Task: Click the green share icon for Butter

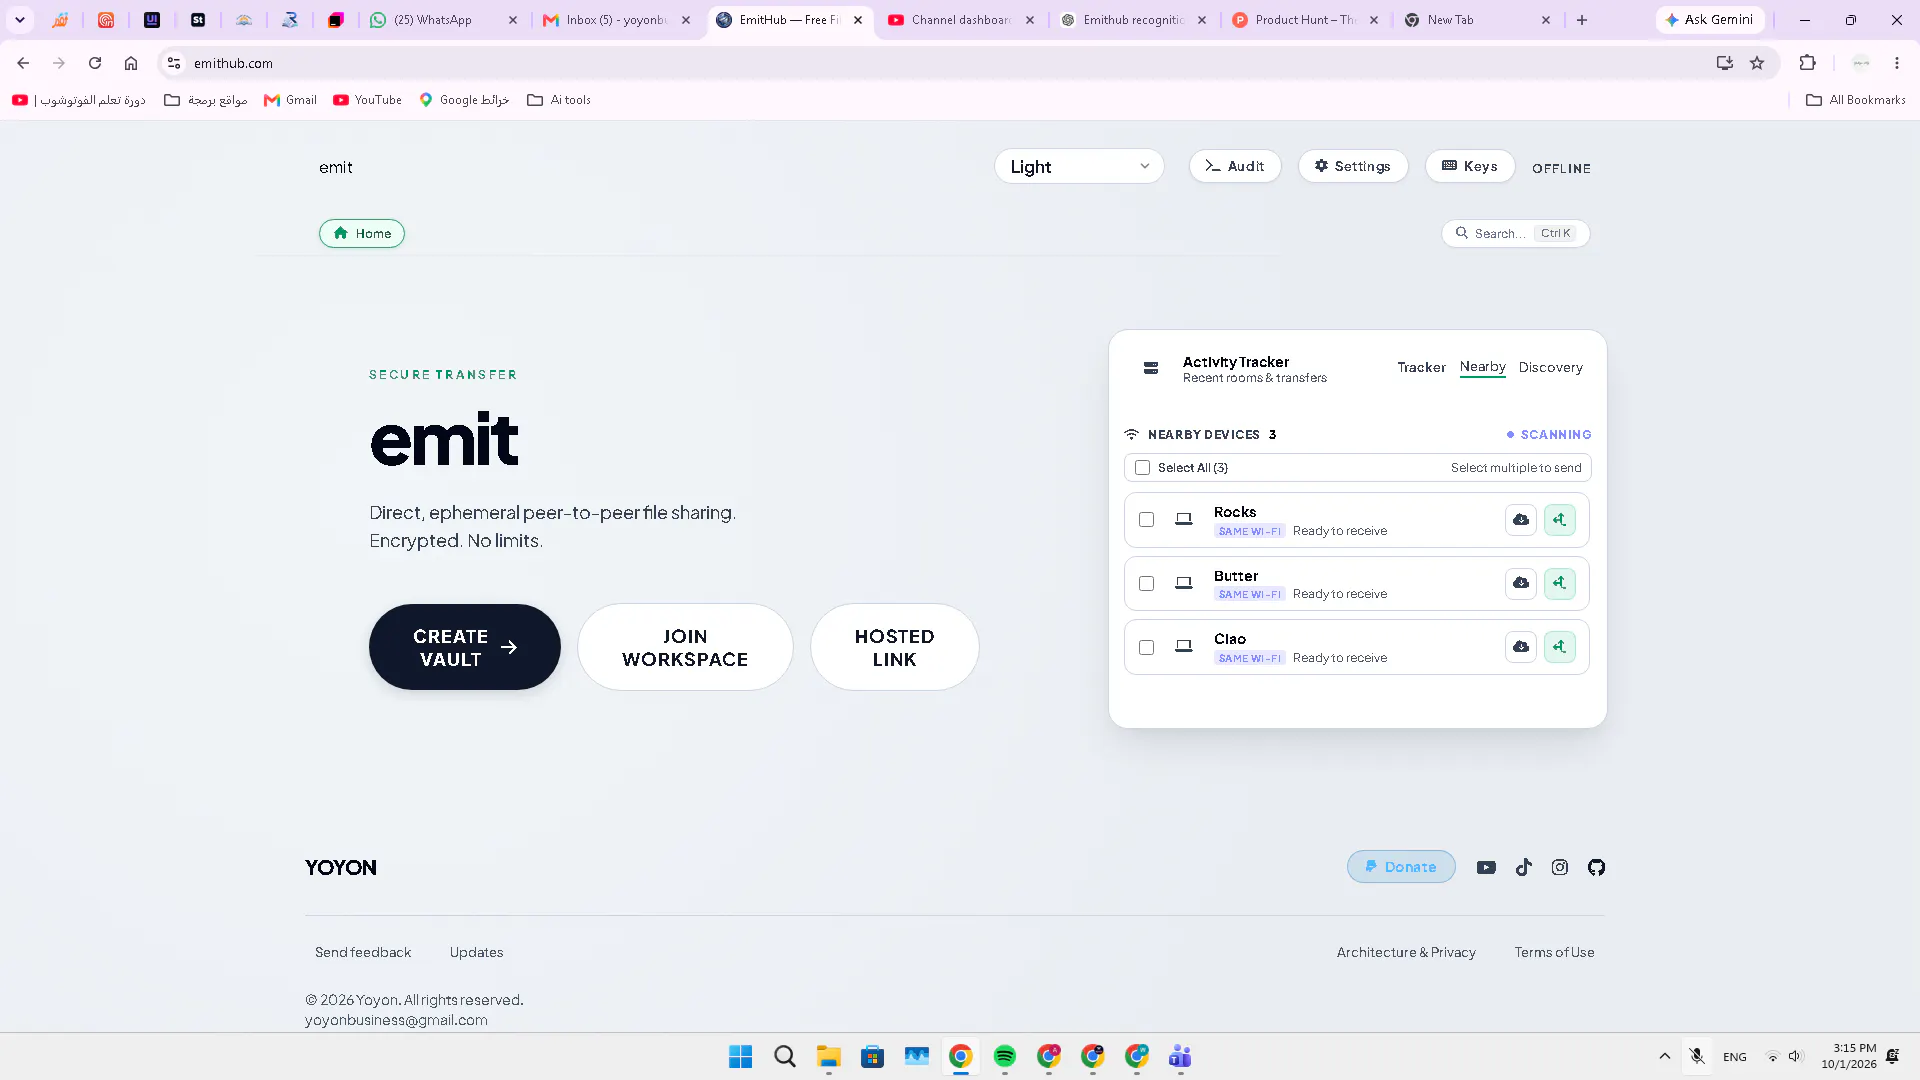Action: point(1559,583)
